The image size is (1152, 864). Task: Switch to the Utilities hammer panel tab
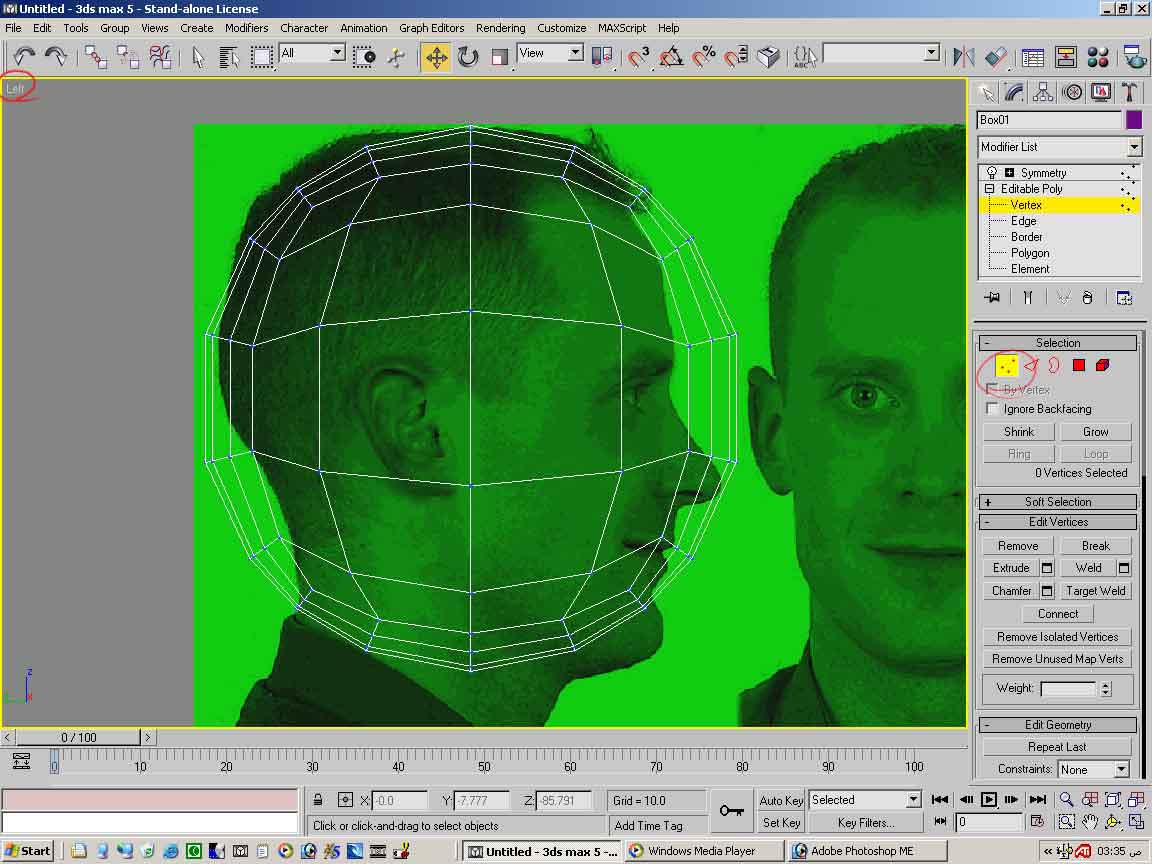click(1130, 93)
